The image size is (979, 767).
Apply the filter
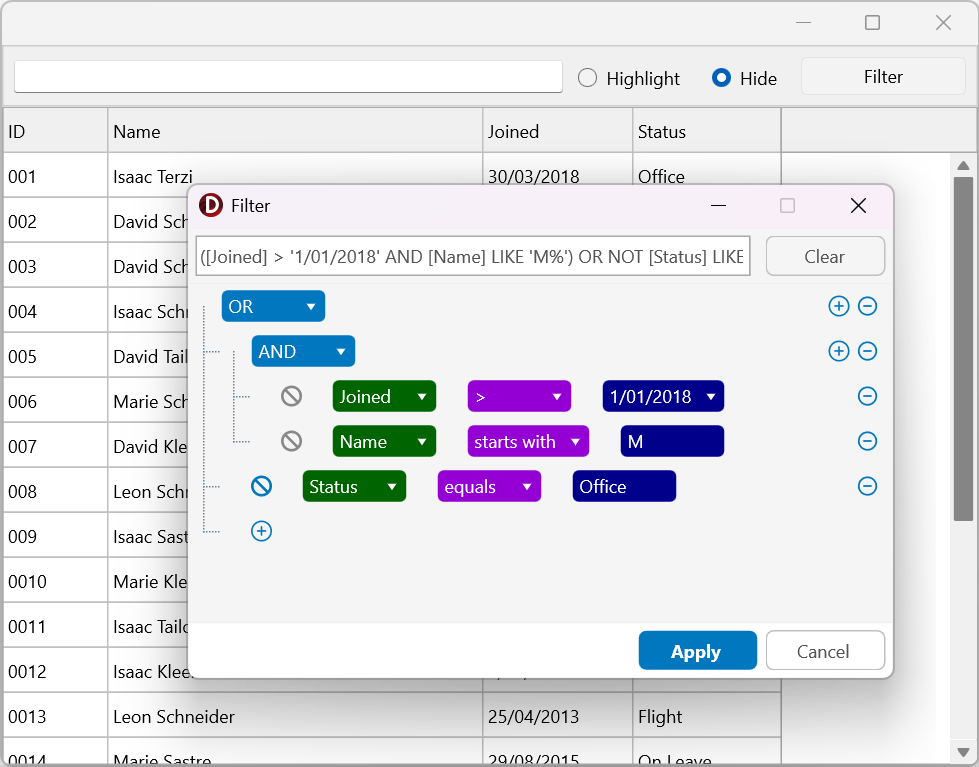click(697, 650)
